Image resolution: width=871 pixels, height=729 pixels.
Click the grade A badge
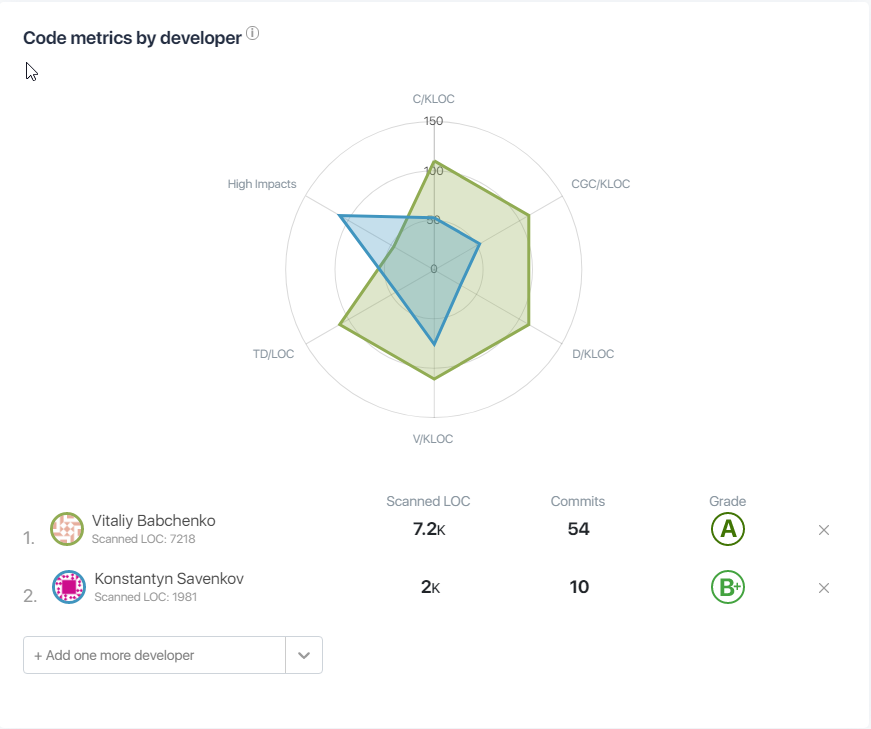[728, 529]
